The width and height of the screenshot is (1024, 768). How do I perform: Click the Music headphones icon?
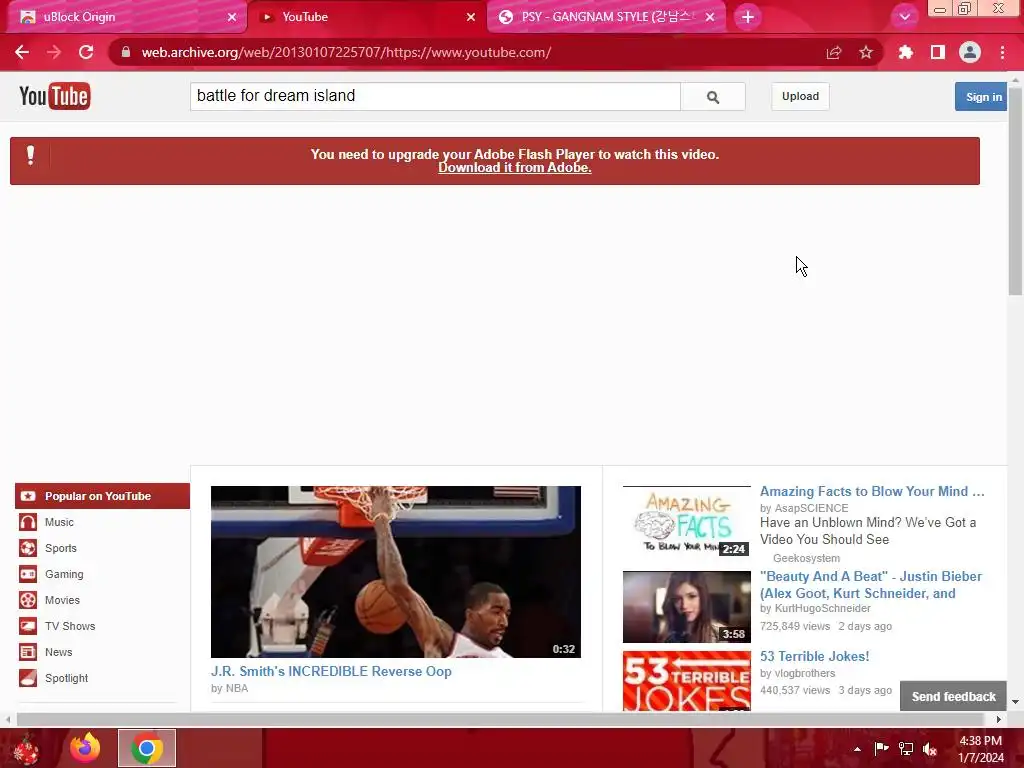coord(27,522)
